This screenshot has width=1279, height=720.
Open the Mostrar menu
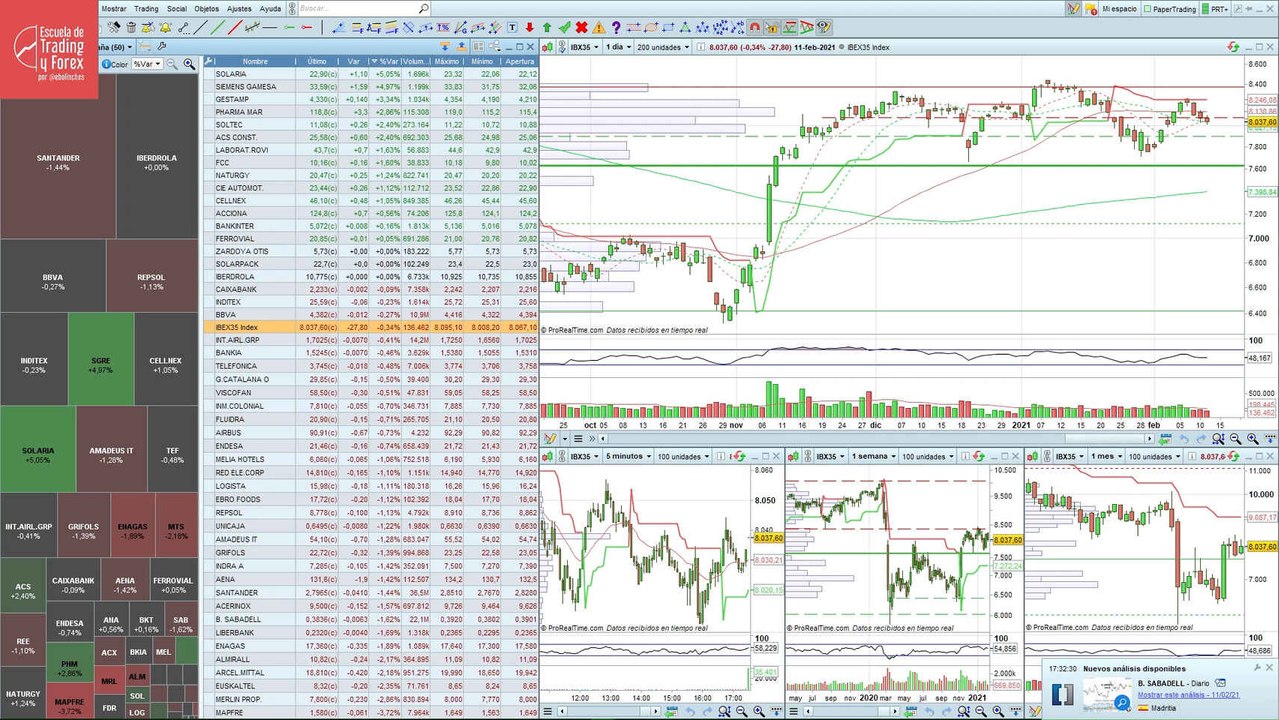[114, 8]
